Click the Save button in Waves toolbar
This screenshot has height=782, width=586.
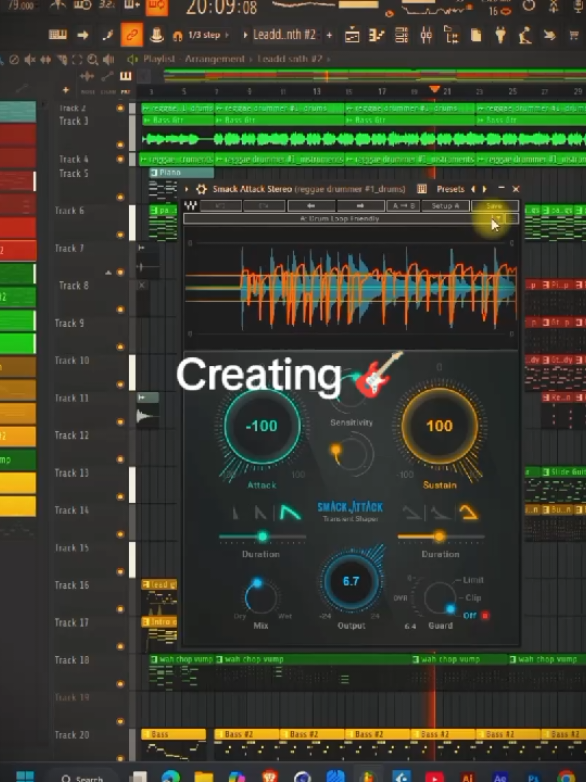click(494, 205)
